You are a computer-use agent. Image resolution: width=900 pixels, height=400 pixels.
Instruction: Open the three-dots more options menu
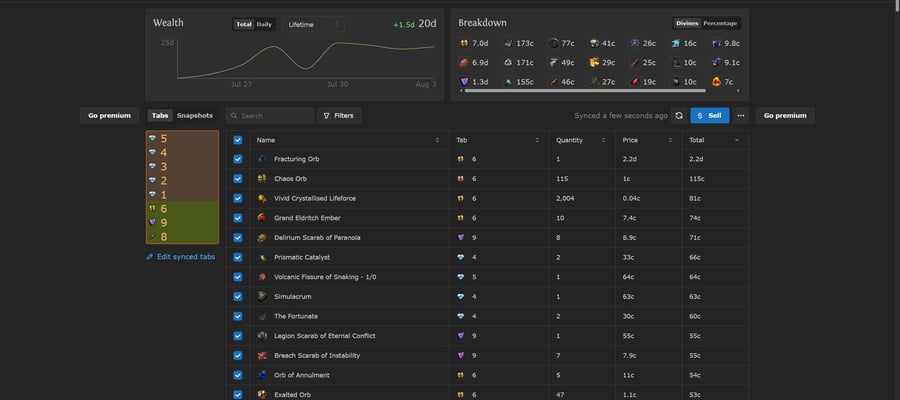(740, 115)
